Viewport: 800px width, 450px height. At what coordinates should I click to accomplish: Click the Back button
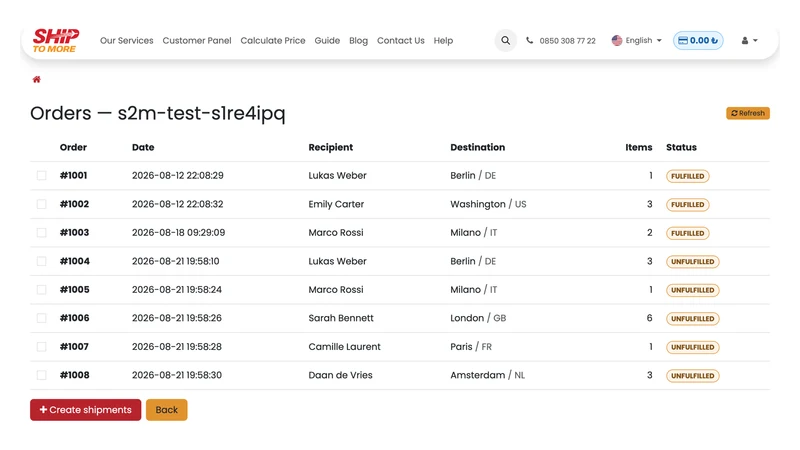167,410
